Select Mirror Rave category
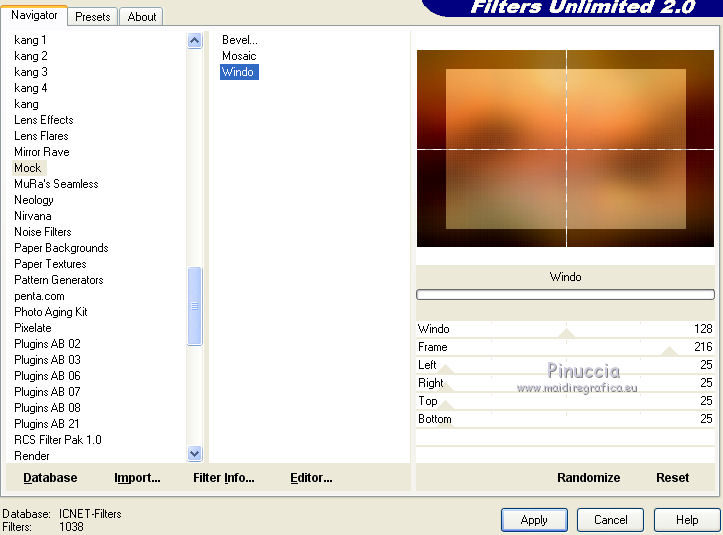The image size is (723, 535). coord(41,152)
